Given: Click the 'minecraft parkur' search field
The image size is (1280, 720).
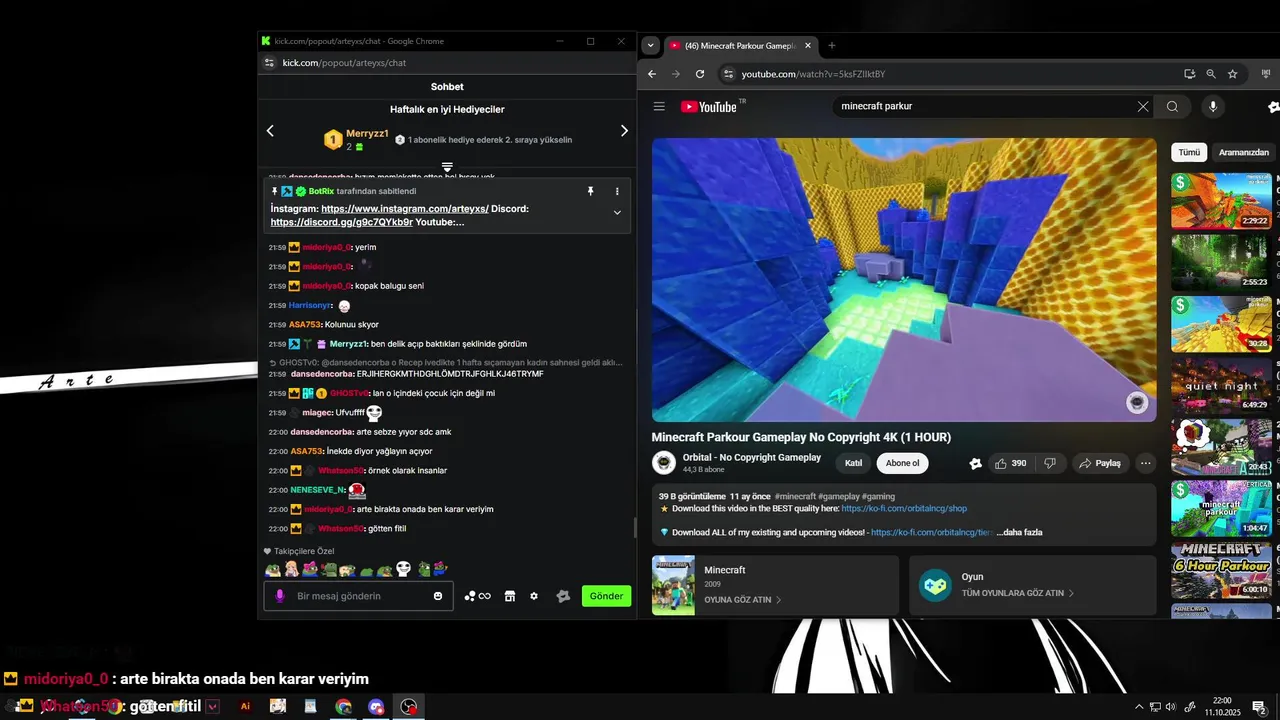Looking at the screenshot, I should click(x=985, y=107).
